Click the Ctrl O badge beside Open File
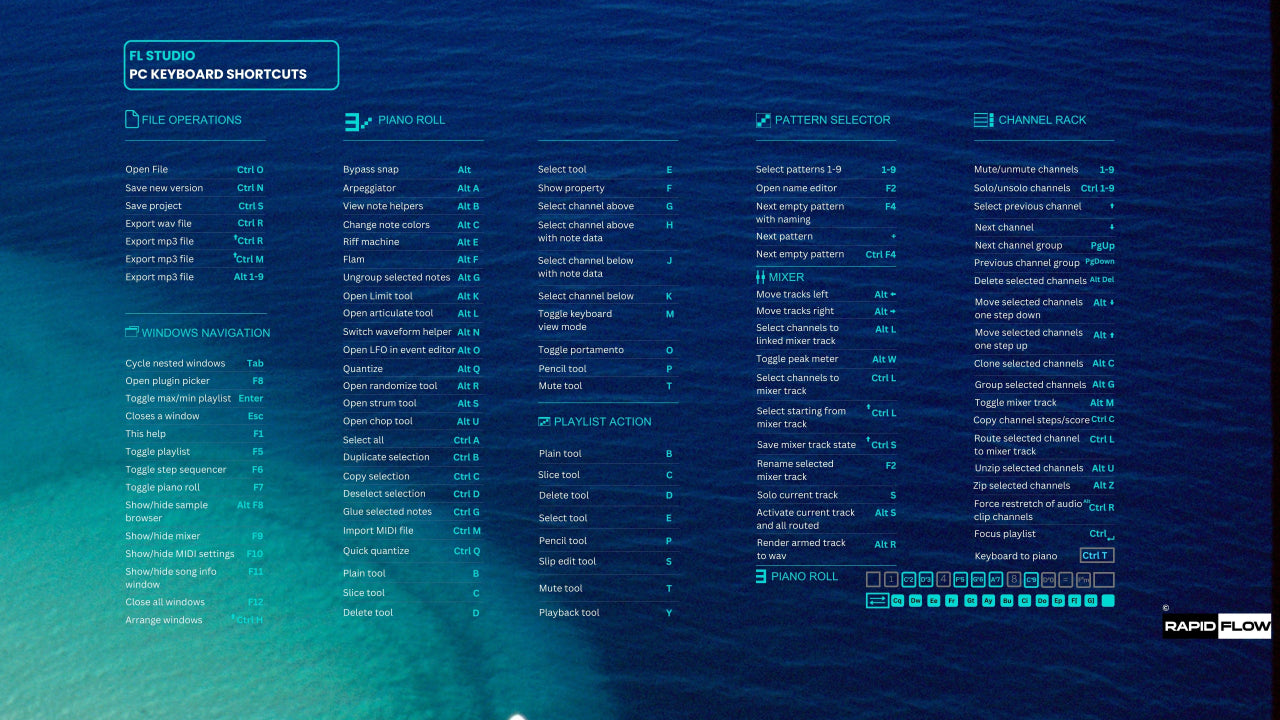The height and width of the screenshot is (720, 1280). click(x=250, y=169)
